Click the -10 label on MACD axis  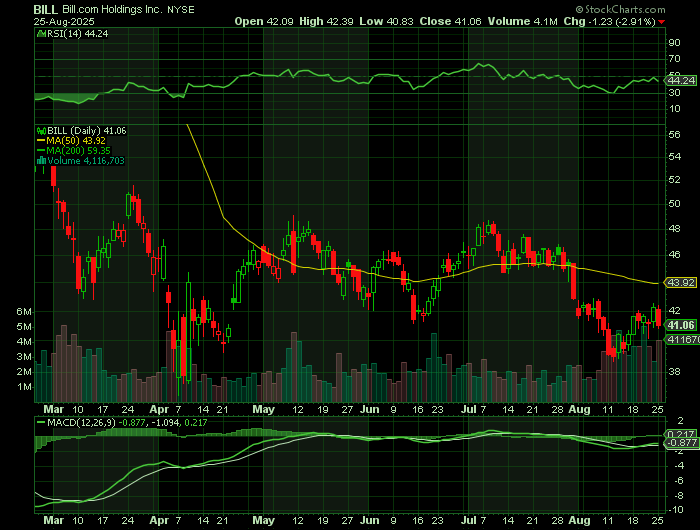tap(676, 510)
